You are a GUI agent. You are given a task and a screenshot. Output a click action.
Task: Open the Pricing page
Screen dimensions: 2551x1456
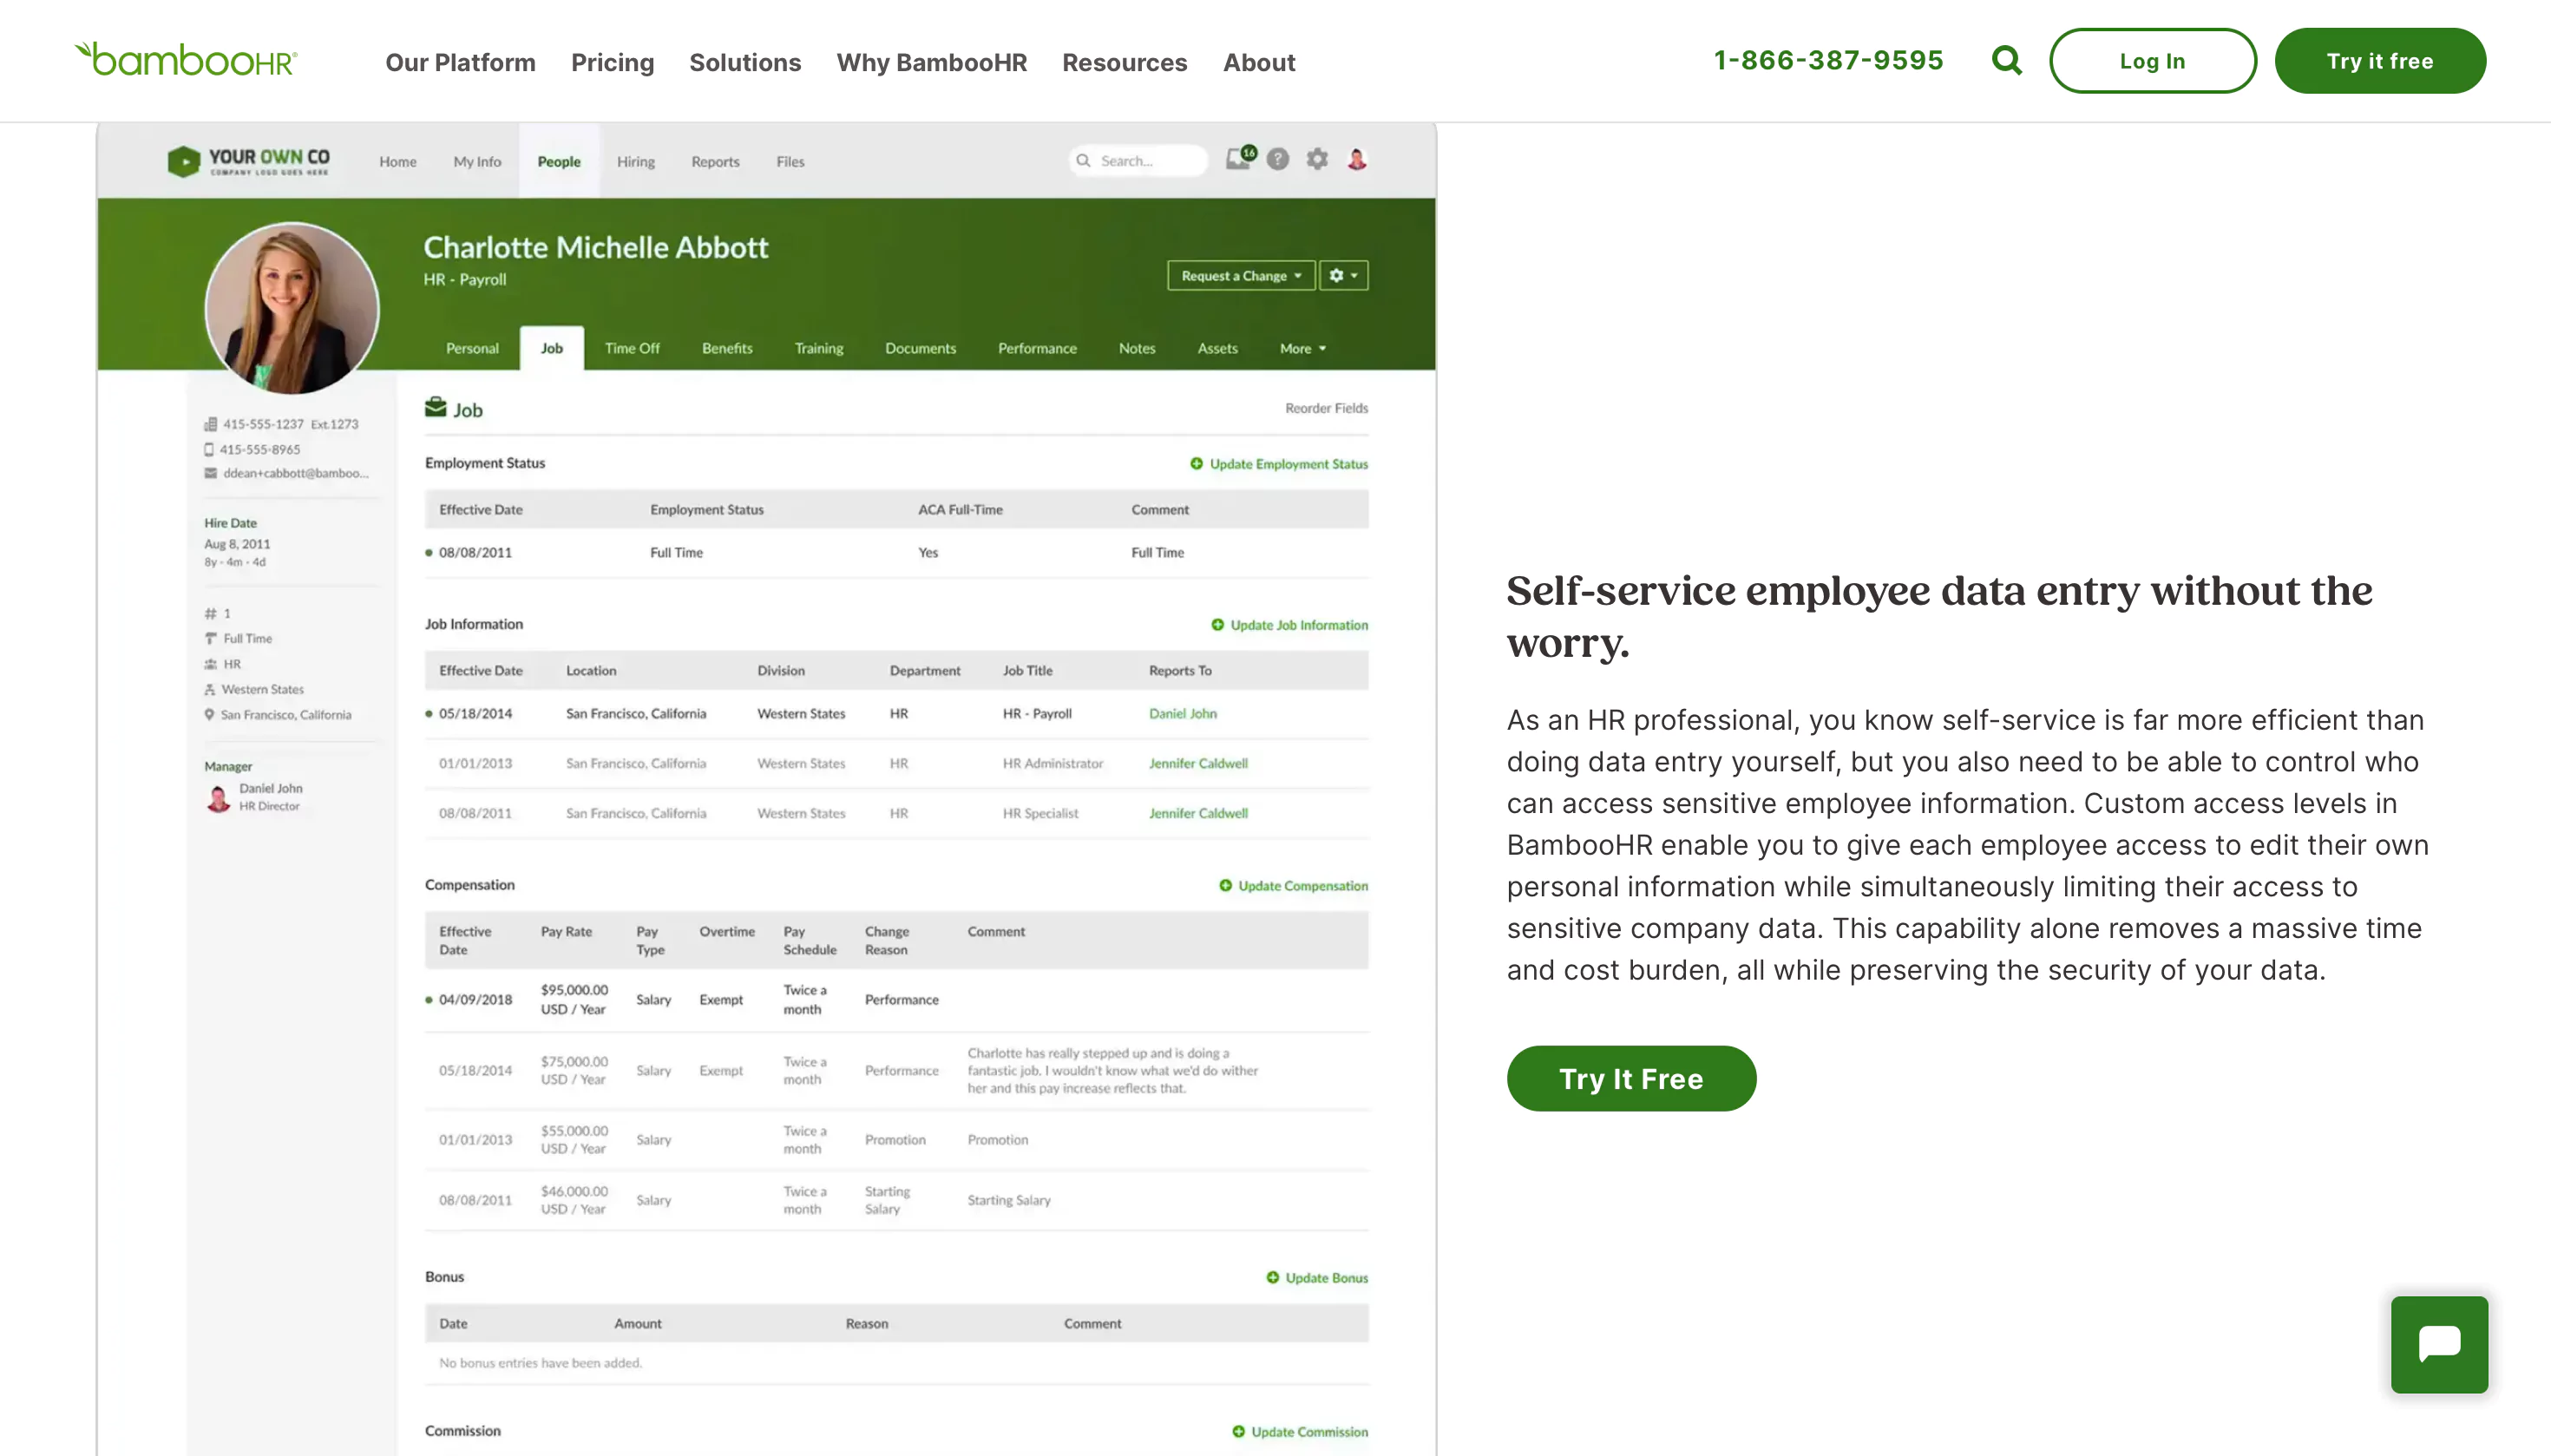point(612,62)
